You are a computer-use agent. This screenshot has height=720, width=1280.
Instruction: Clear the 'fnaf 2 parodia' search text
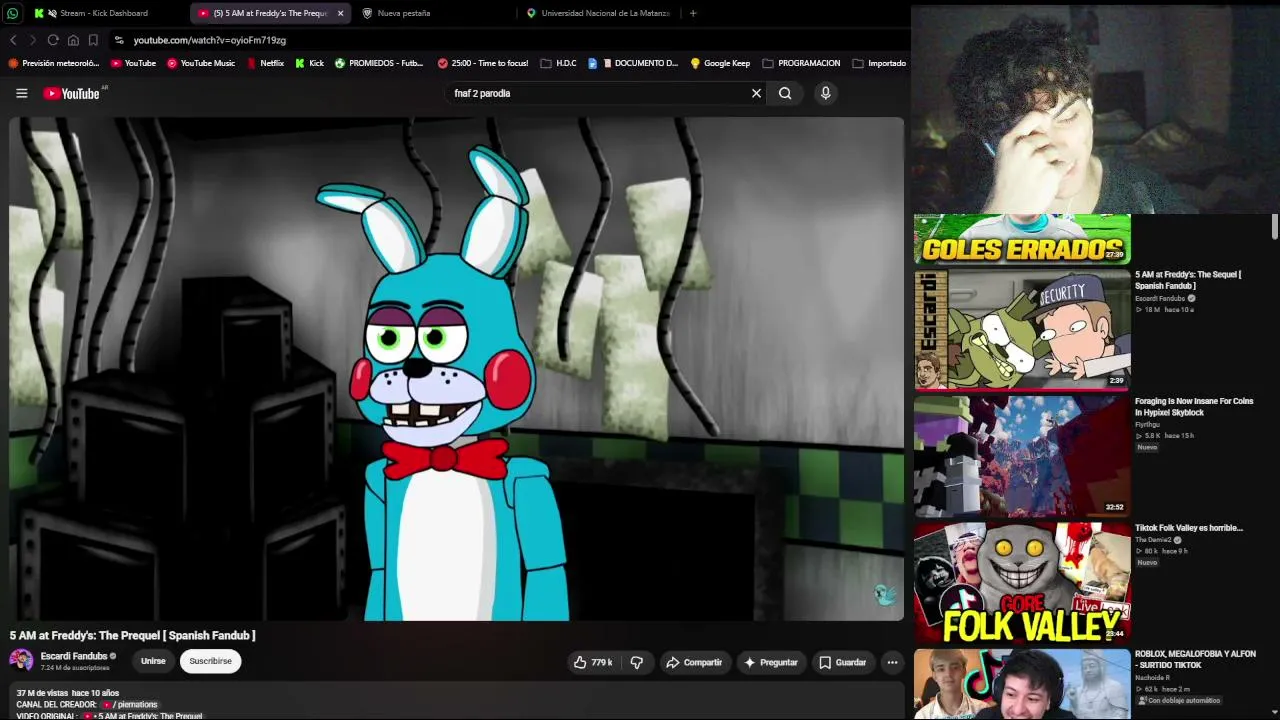click(x=756, y=93)
